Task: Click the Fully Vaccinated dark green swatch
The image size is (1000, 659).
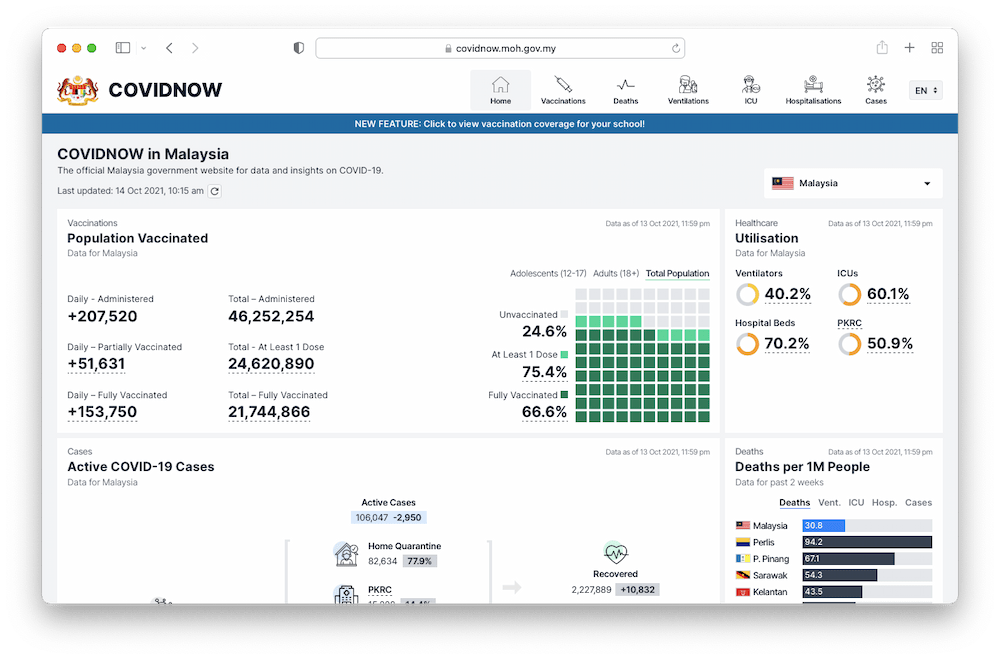Action: 564,395
